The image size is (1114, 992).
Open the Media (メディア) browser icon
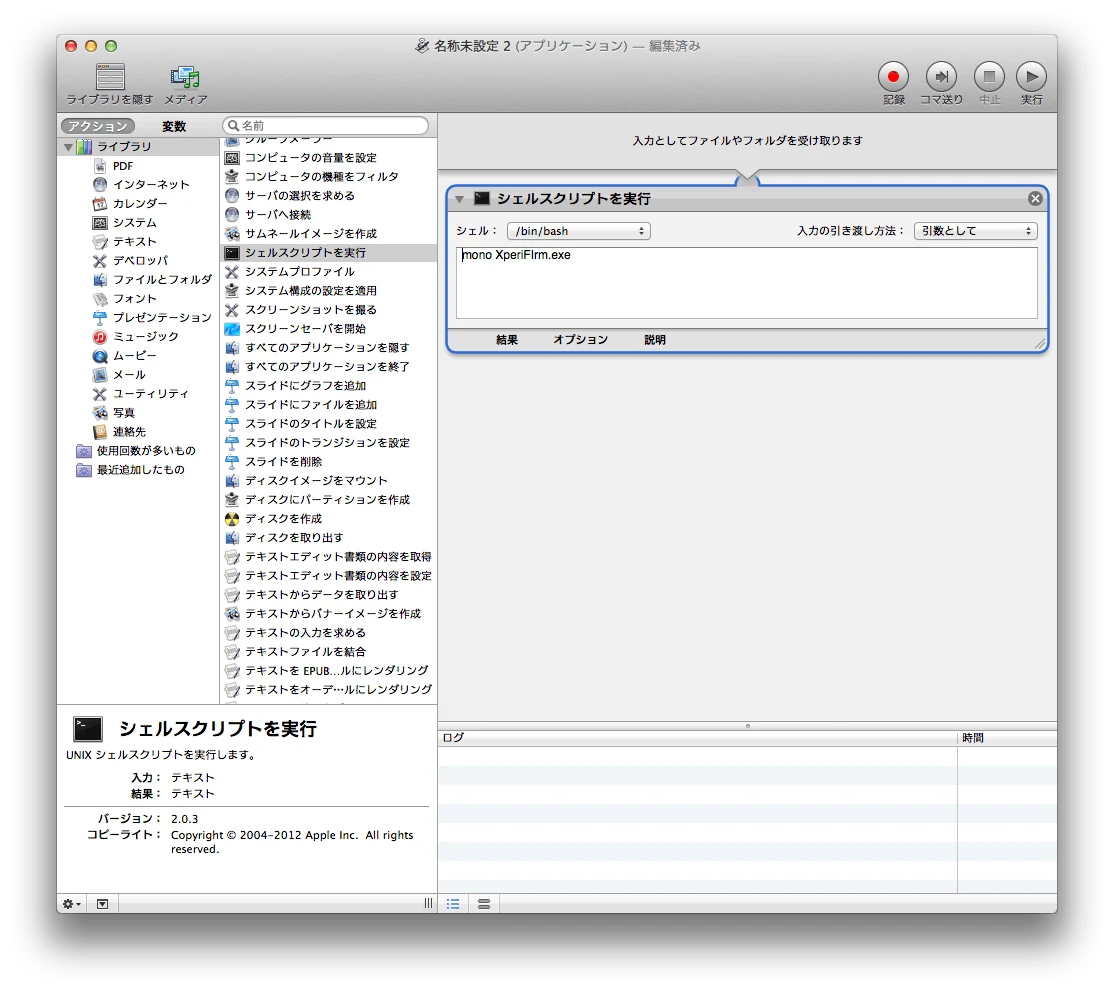click(185, 77)
